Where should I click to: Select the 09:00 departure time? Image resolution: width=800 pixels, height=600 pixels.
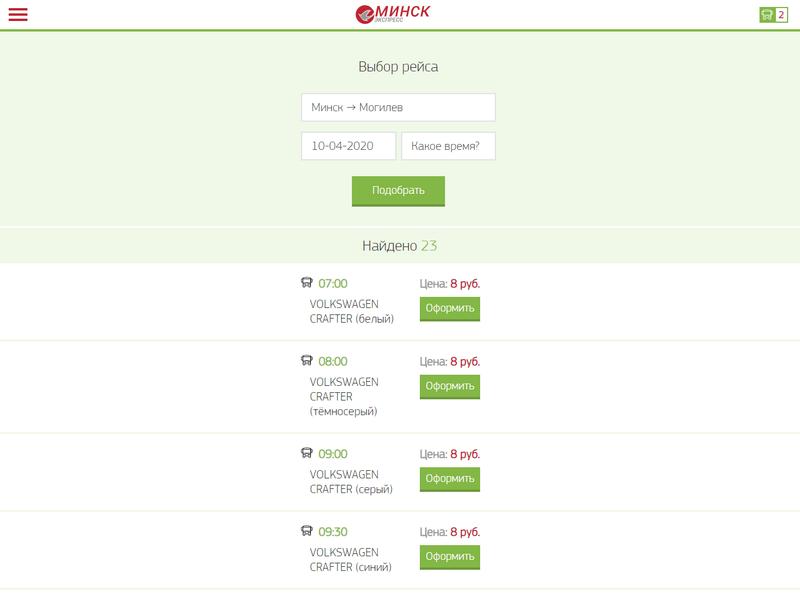(333, 454)
